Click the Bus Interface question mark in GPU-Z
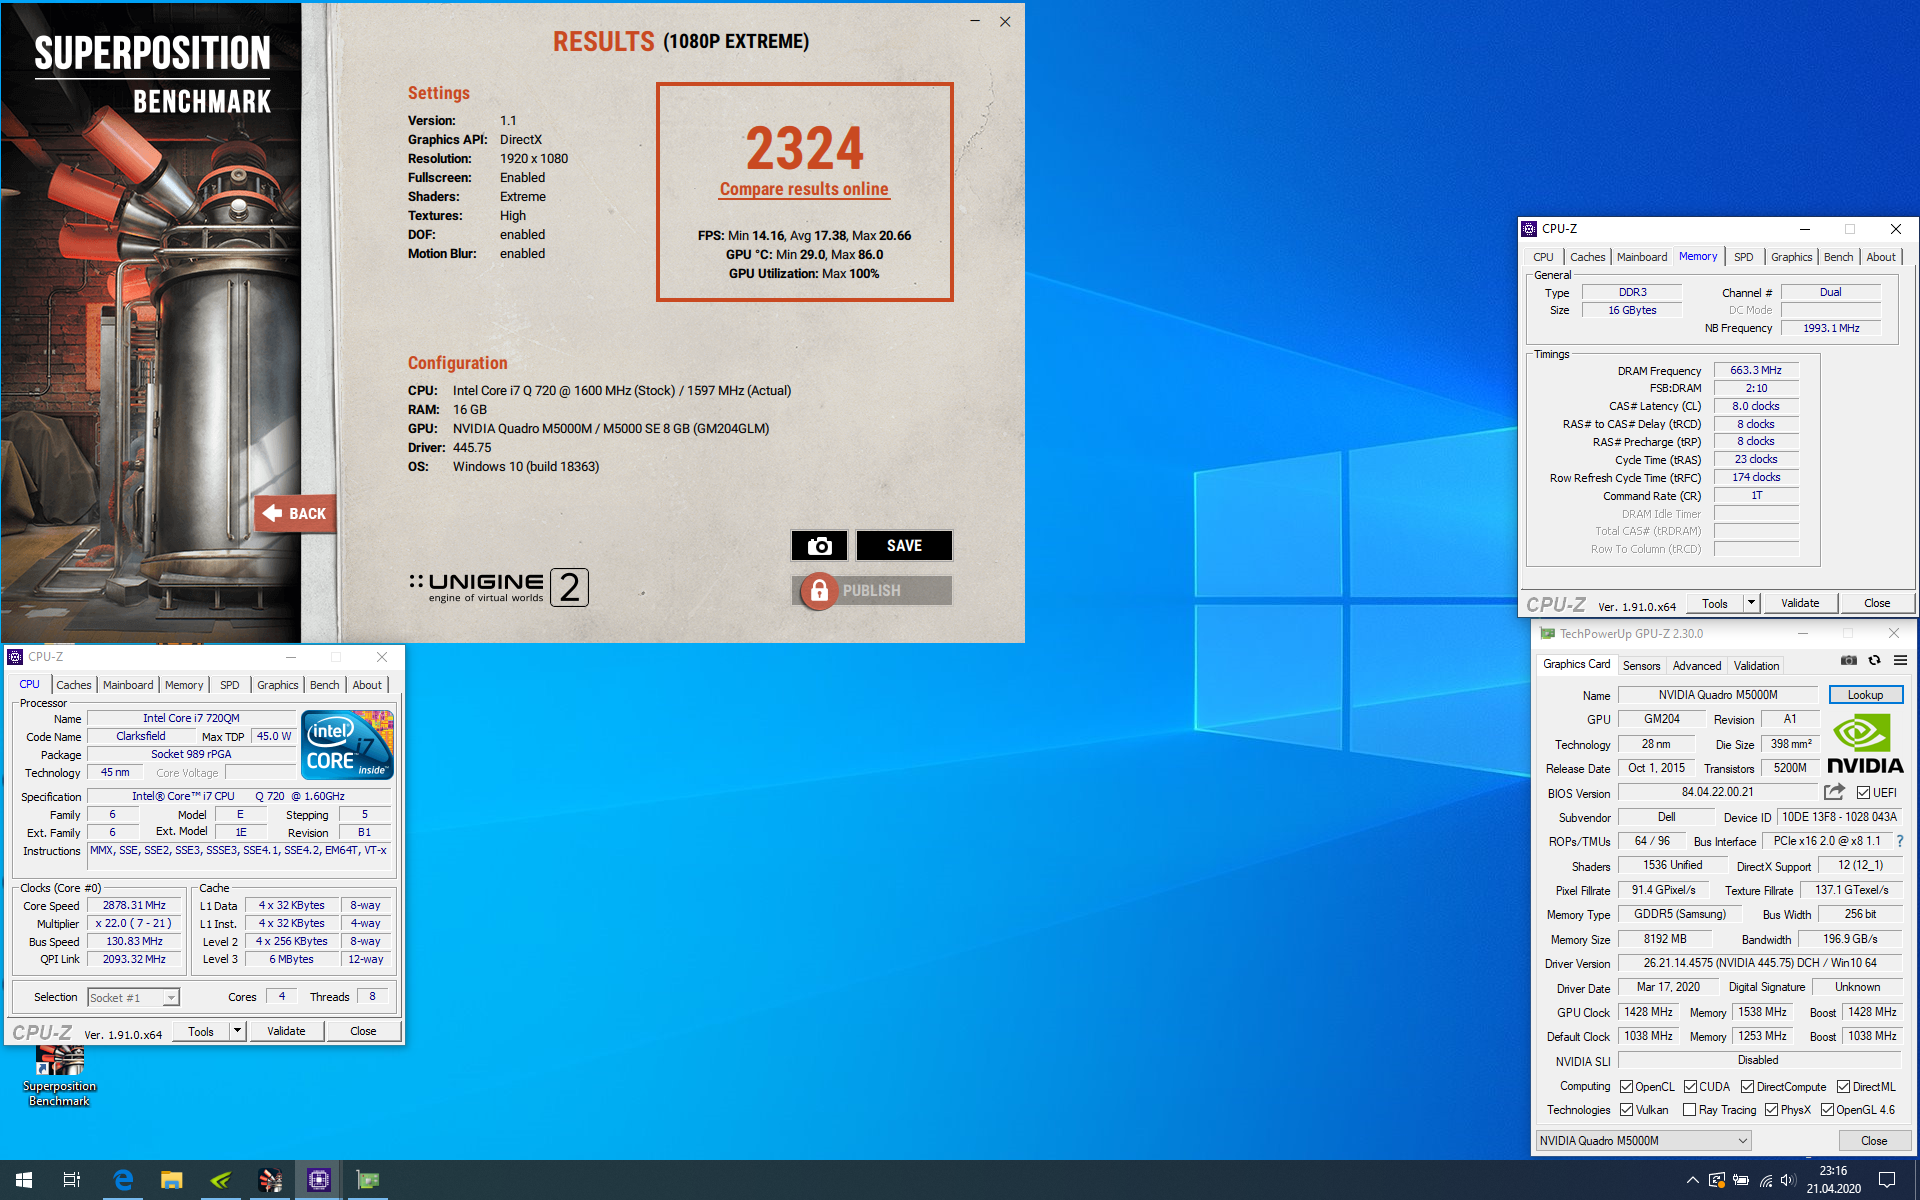 point(1900,841)
